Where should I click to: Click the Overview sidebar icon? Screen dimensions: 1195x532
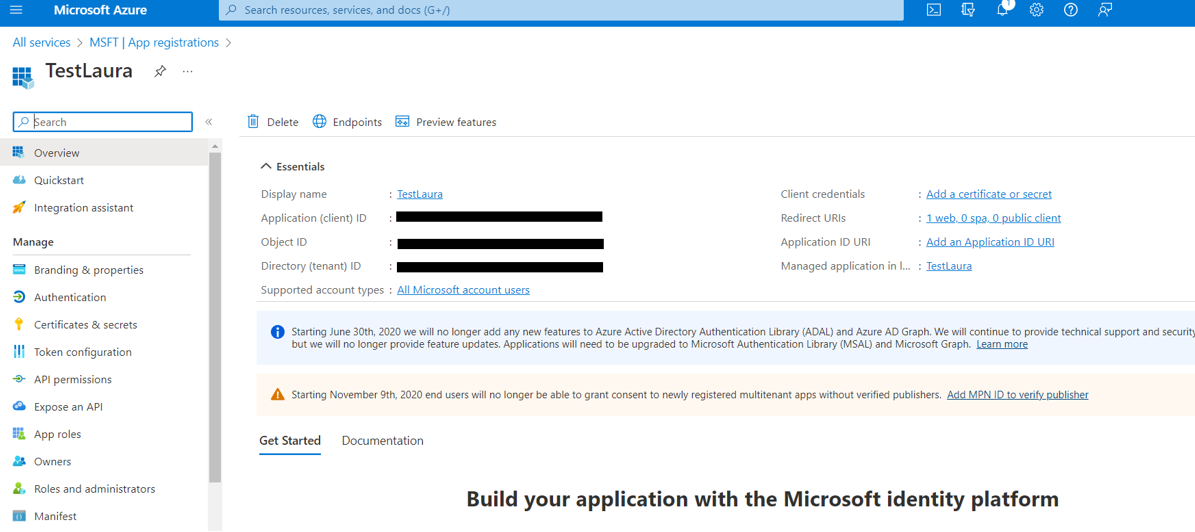(20, 152)
